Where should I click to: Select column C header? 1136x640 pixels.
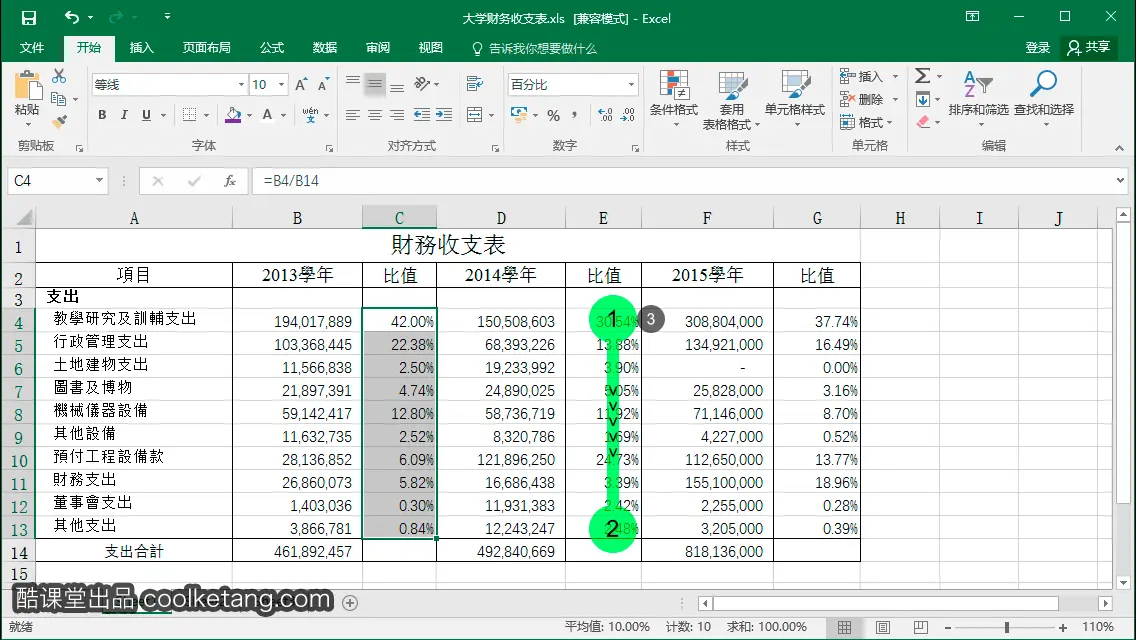pos(399,218)
